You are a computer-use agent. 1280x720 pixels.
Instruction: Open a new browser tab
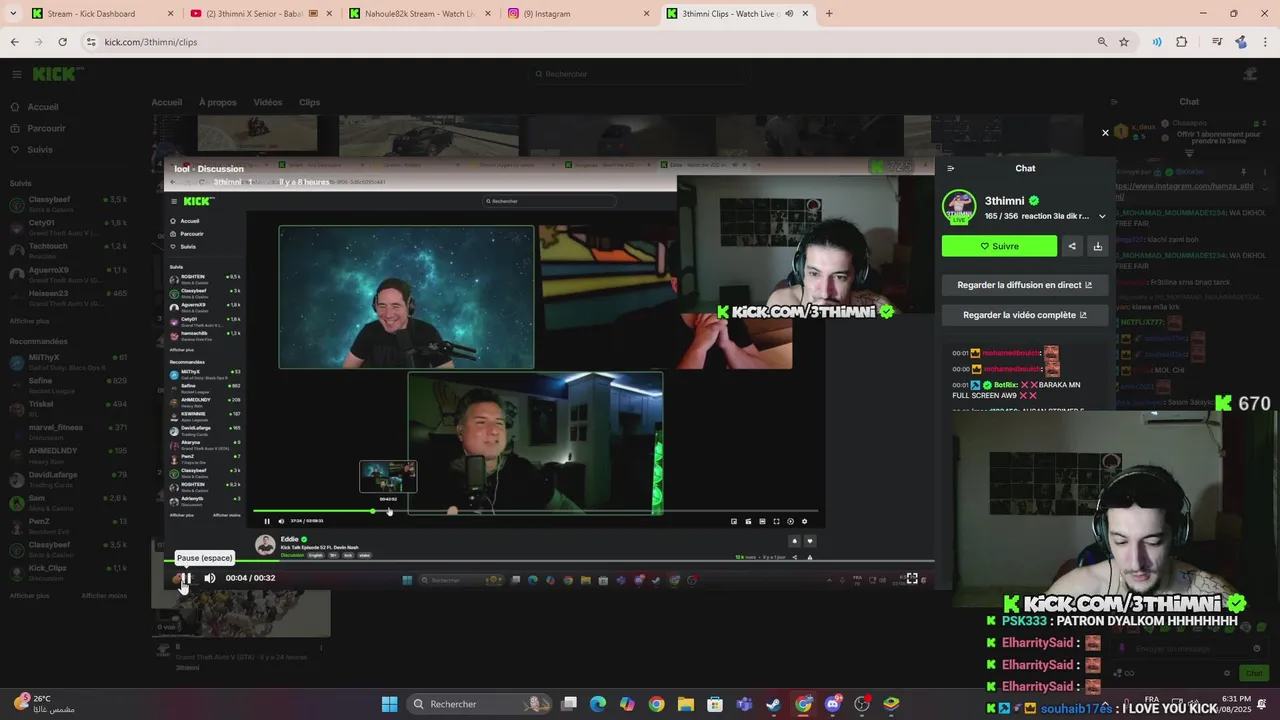pyautogui.click(x=829, y=14)
